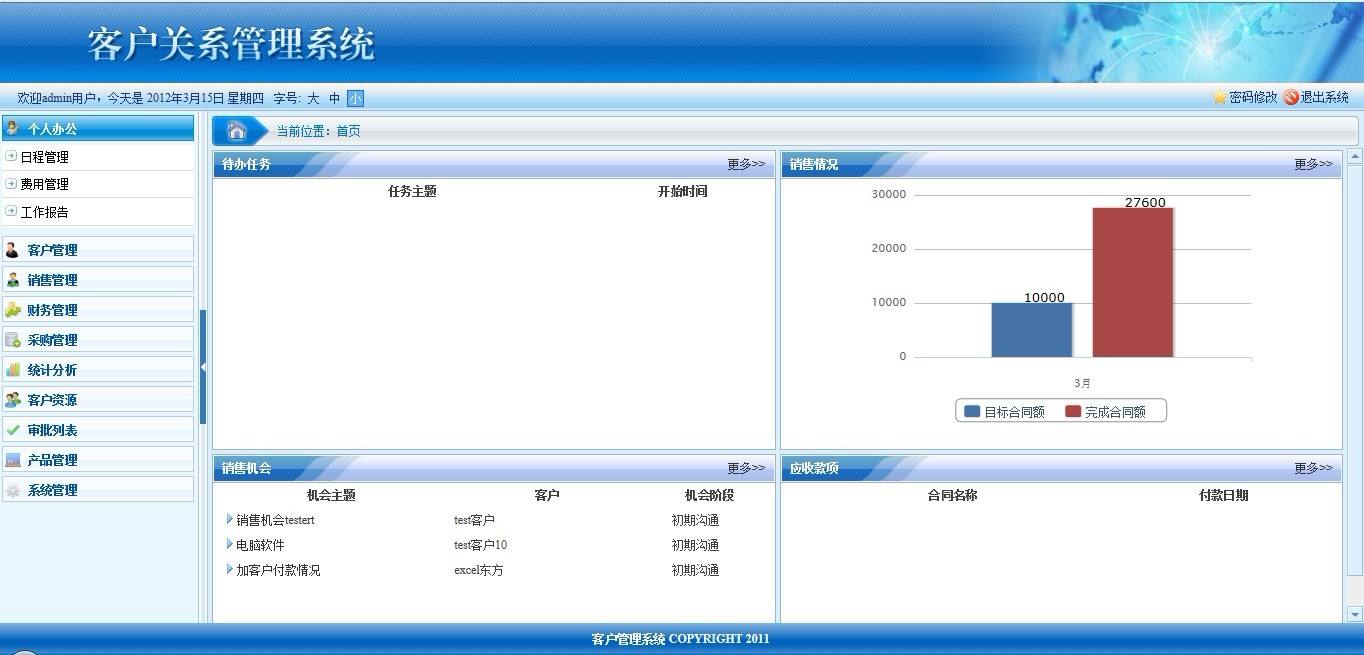Click the scrollbar down arrow on right
This screenshot has width=1364, height=655.
pyautogui.click(x=1355, y=614)
